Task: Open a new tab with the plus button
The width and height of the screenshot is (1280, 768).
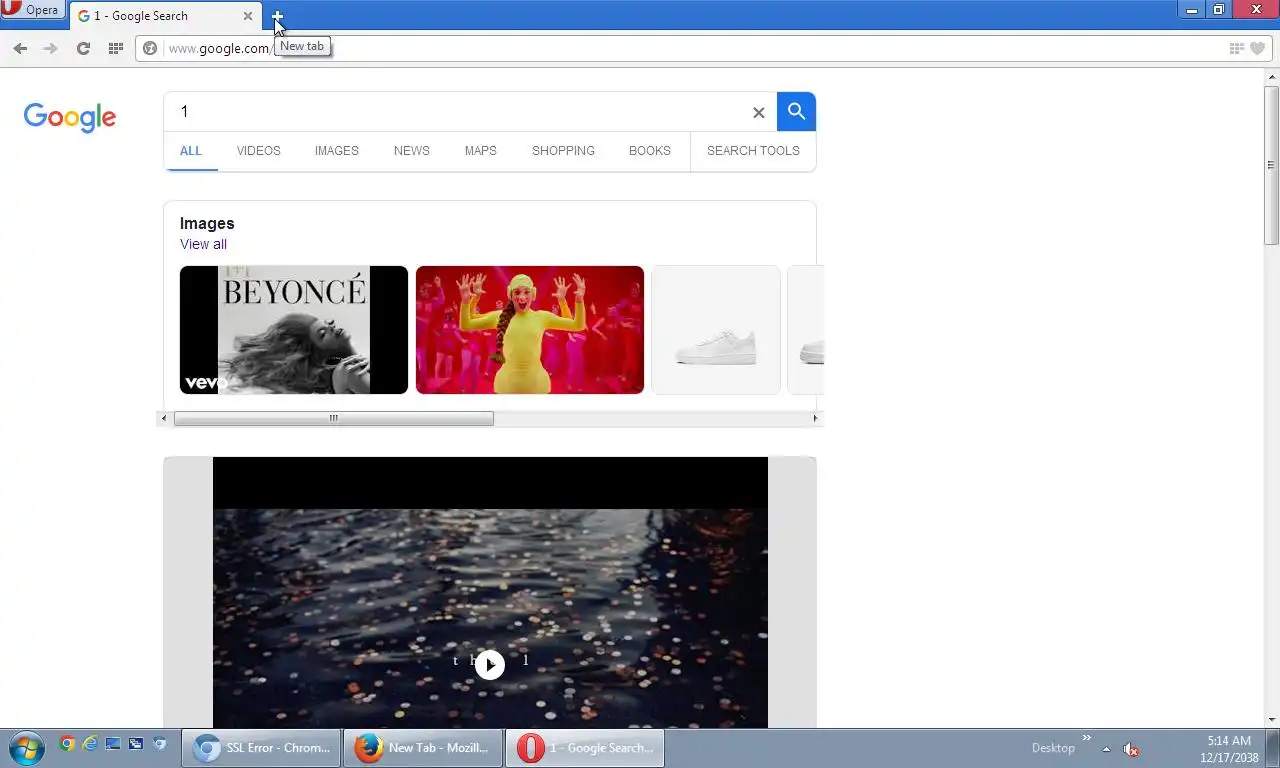Action: point(277,16)
